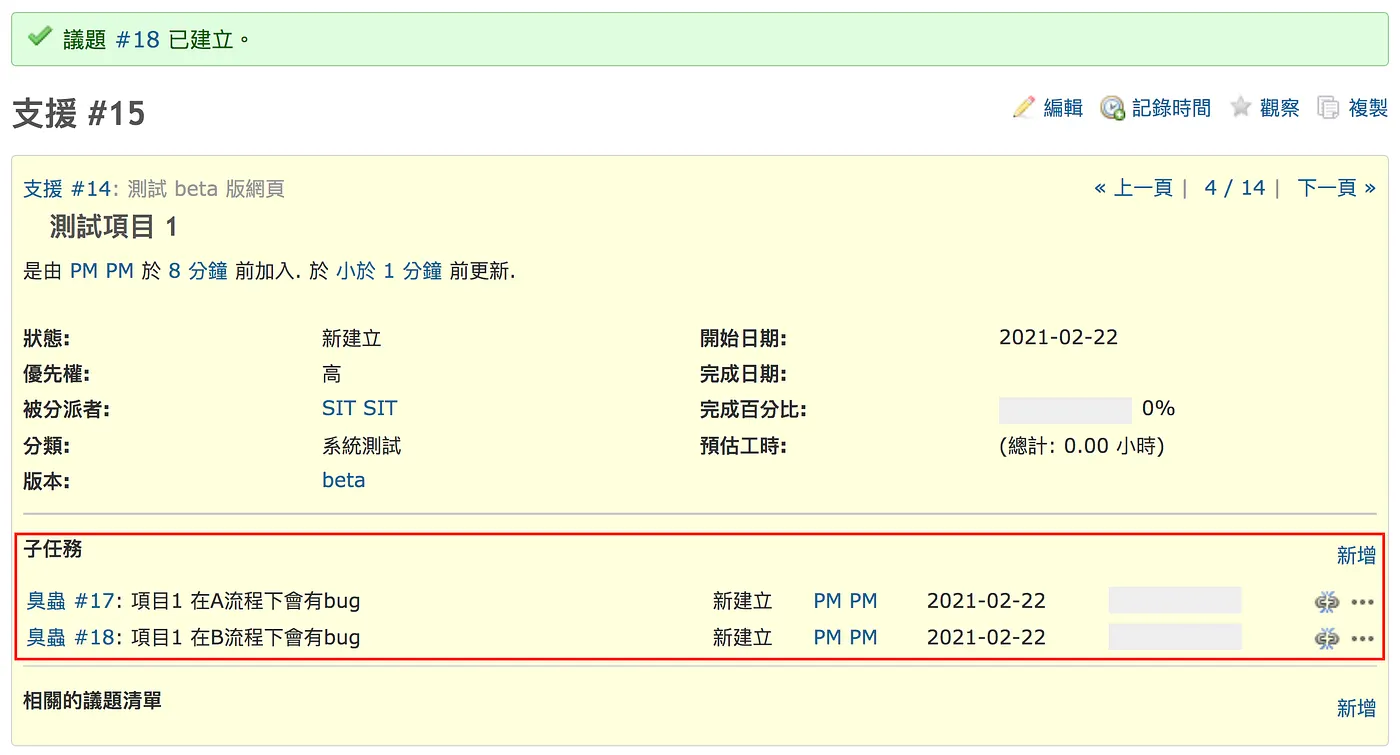The image size is (1400, 755).
Task: Unlink subtask #17 via chain icon
Action: [x=1327, y=602]
